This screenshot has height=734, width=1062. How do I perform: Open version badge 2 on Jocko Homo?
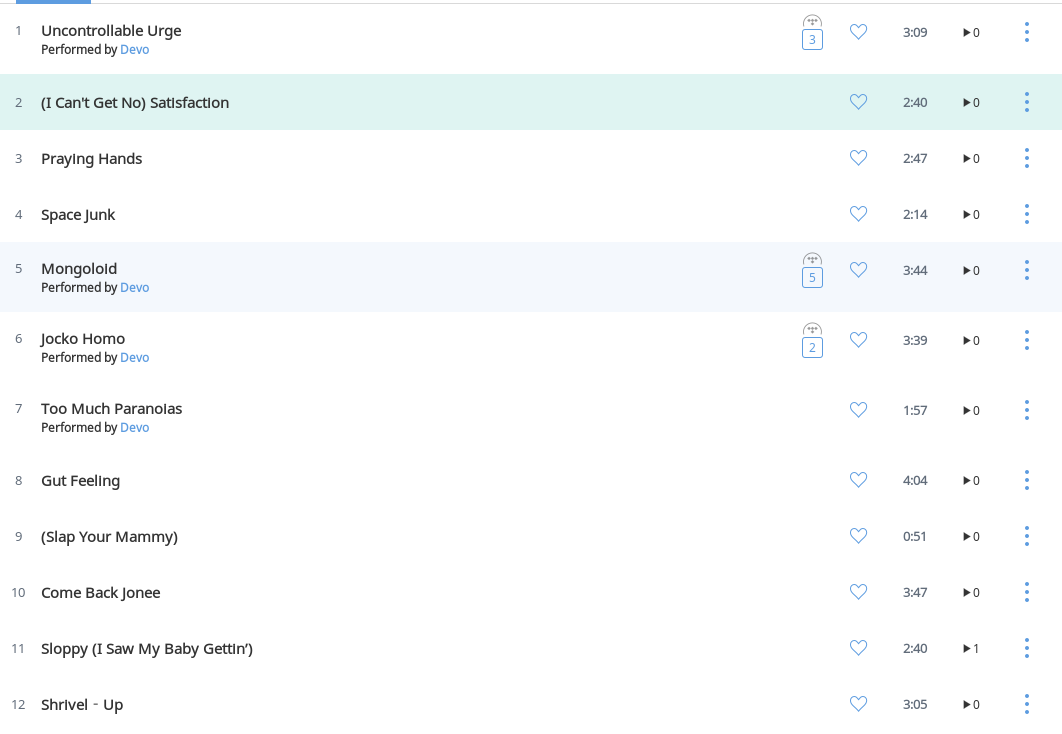(812, 347)
